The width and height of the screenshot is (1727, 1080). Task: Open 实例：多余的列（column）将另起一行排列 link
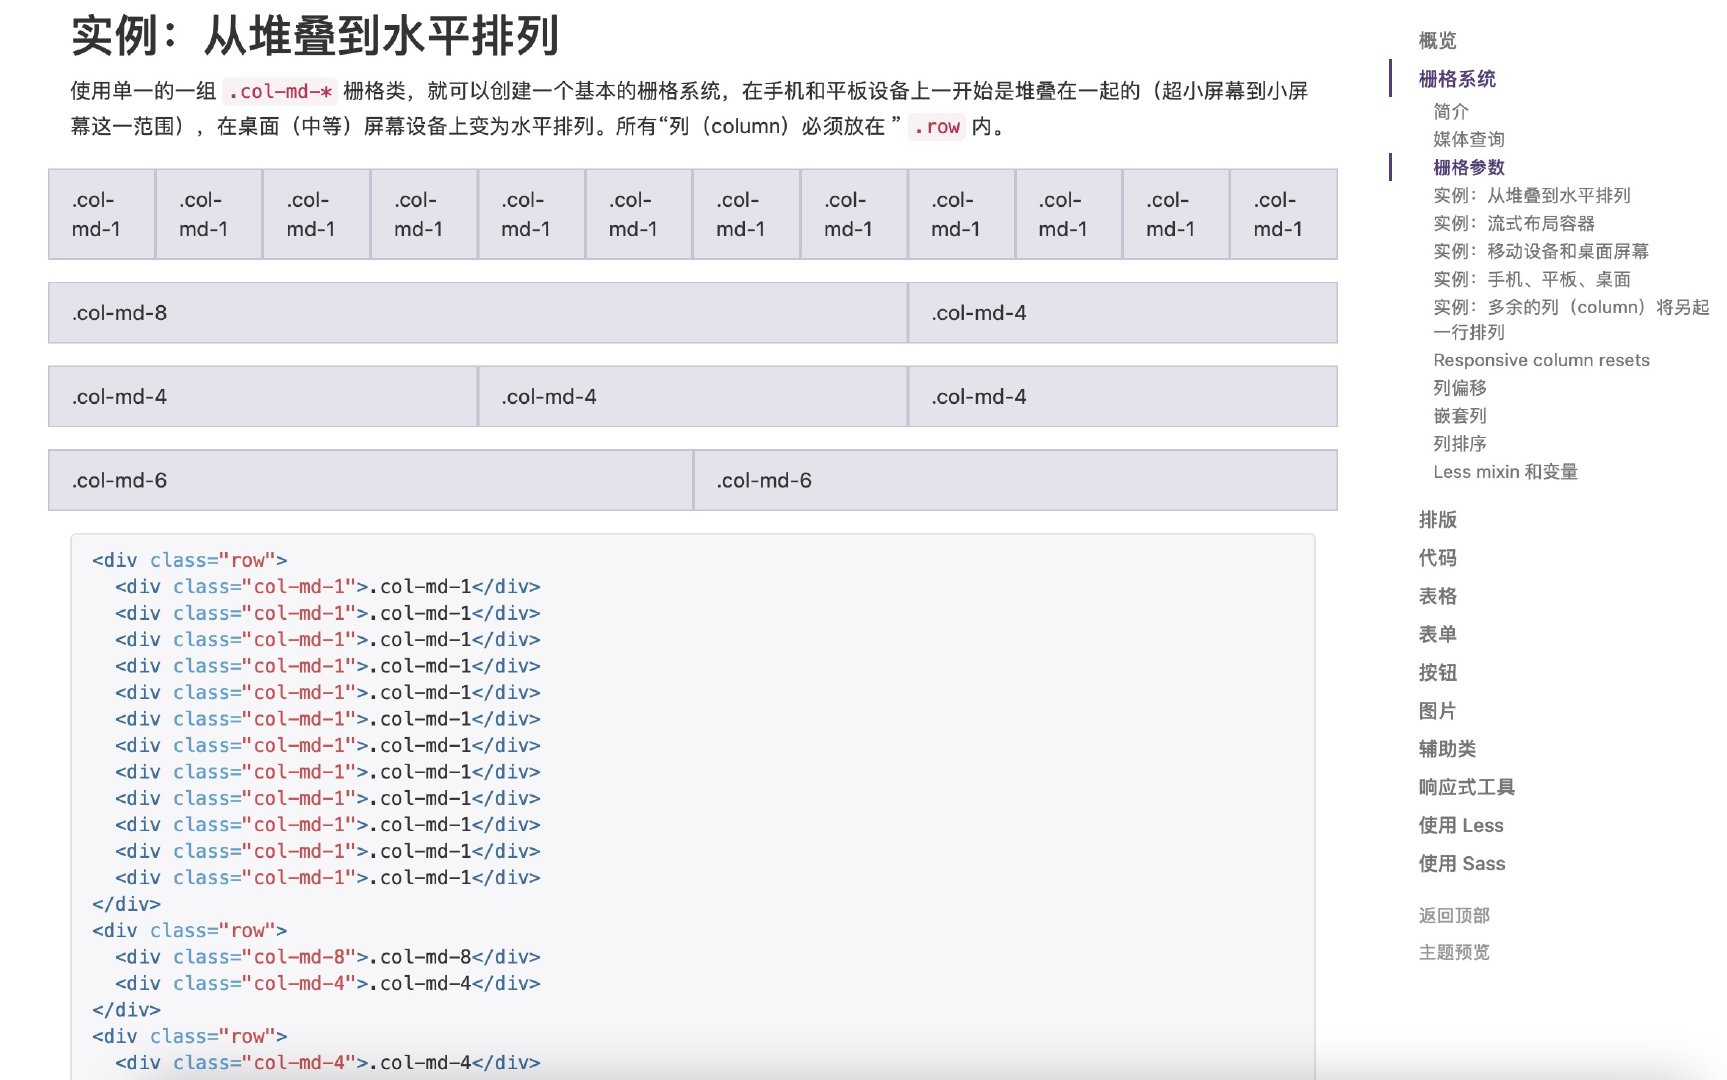(1571, 319)
